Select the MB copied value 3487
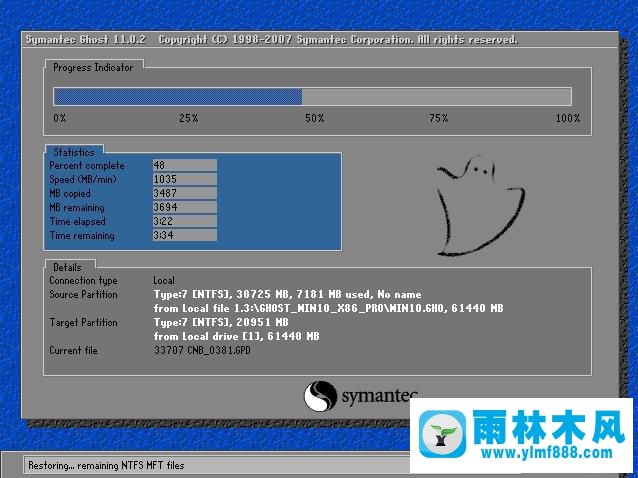638x478 pixels. click(185, 193)
